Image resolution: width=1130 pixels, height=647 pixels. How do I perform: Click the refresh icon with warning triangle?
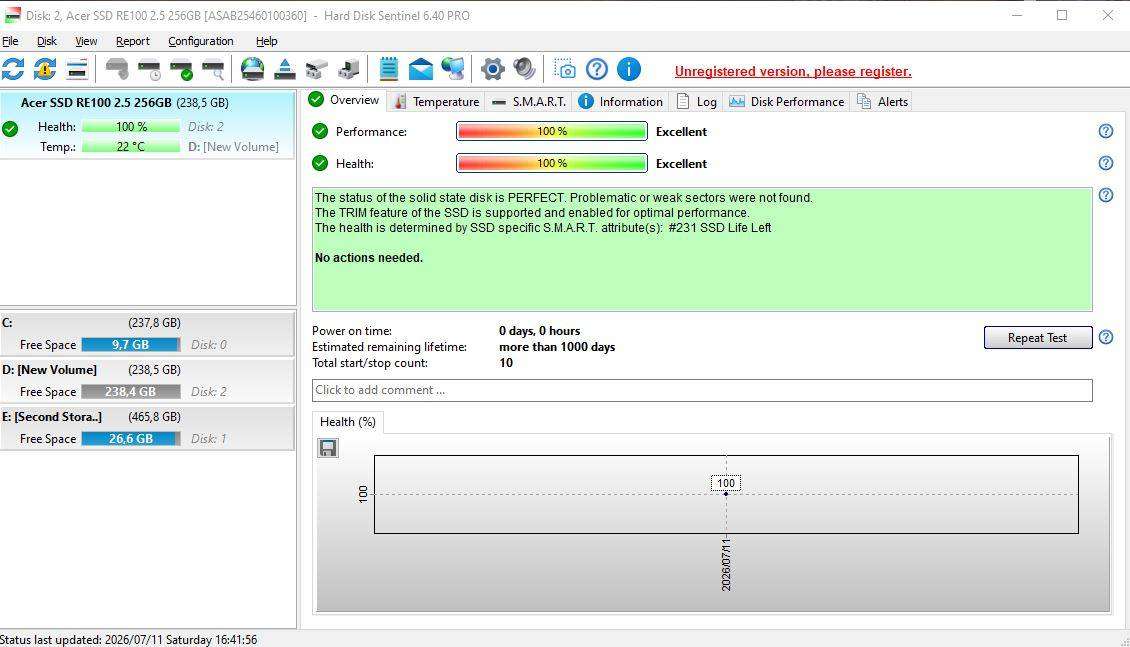45,69
